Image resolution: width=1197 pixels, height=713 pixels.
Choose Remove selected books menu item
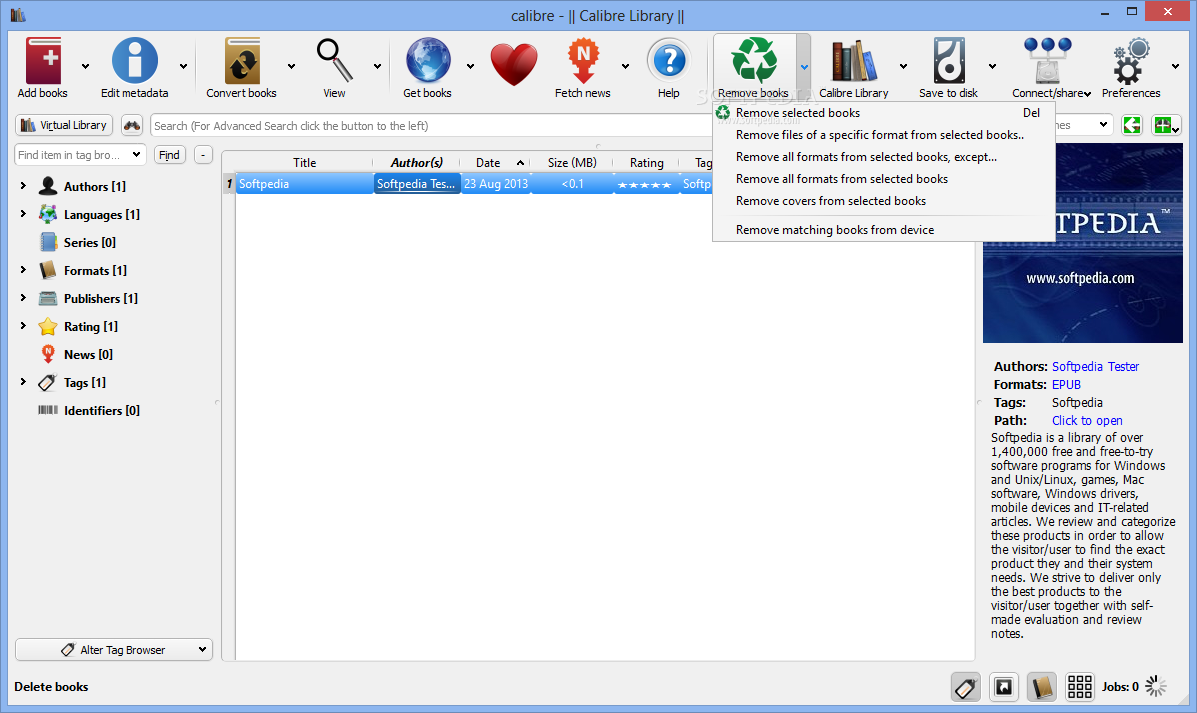click(x=884, y=113)
